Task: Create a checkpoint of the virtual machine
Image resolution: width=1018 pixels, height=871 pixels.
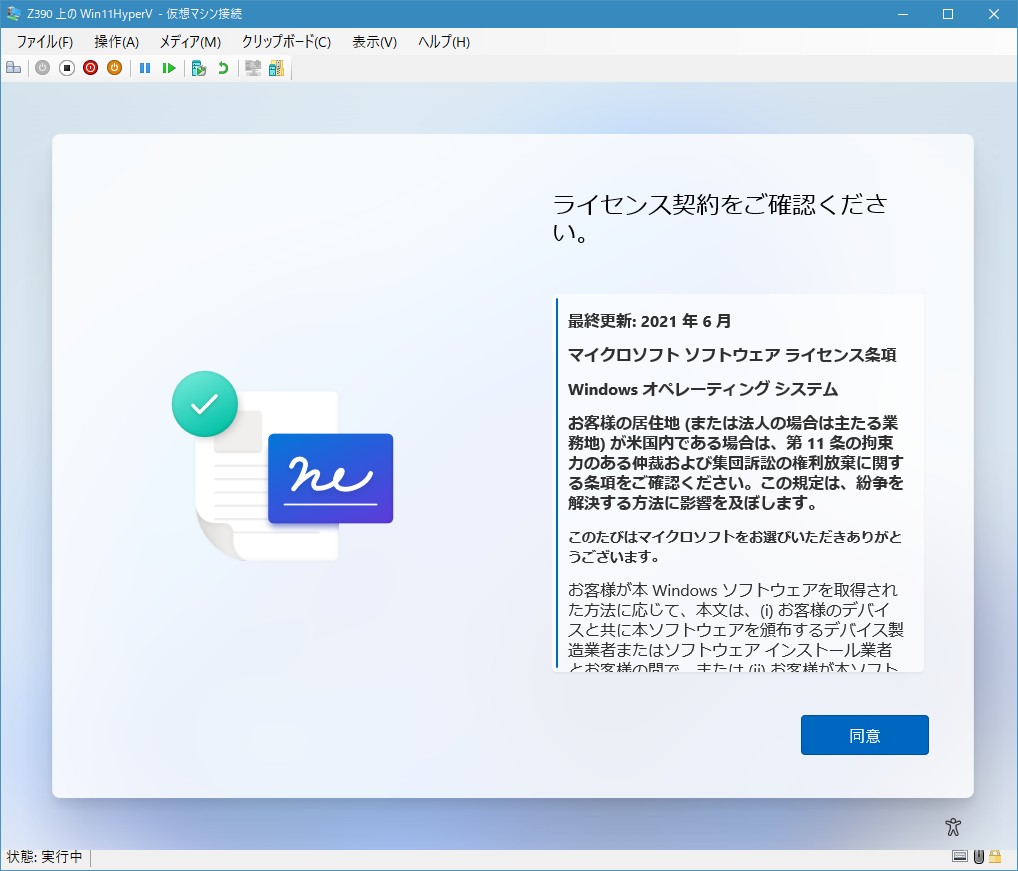Action: 199,67
